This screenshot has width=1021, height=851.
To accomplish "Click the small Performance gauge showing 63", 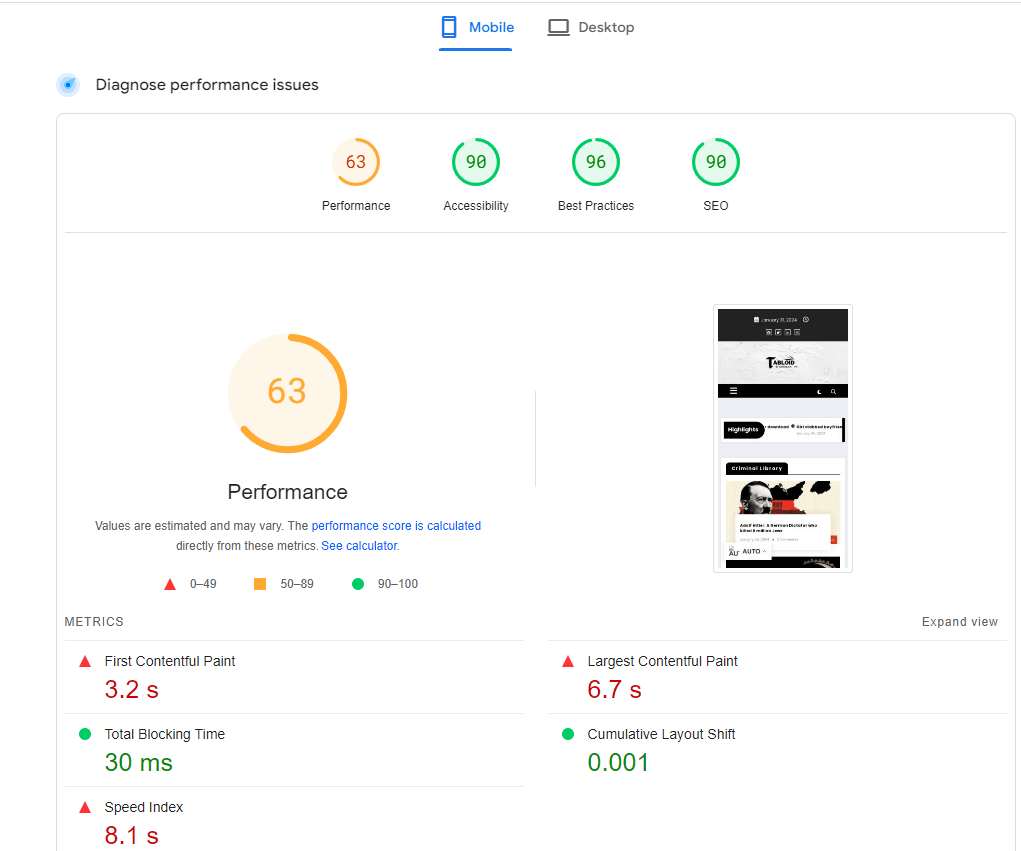I will click(356, 162).
